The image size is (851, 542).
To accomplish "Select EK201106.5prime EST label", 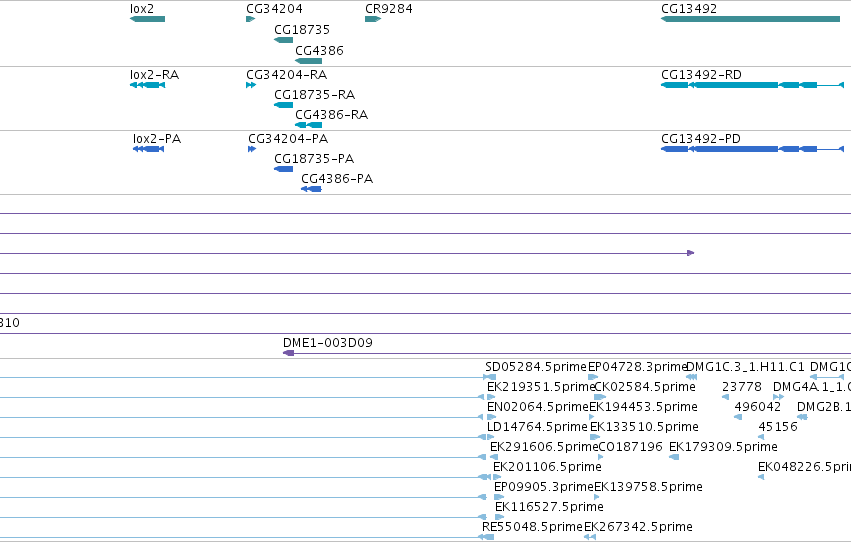I will (x=548, y=467).
